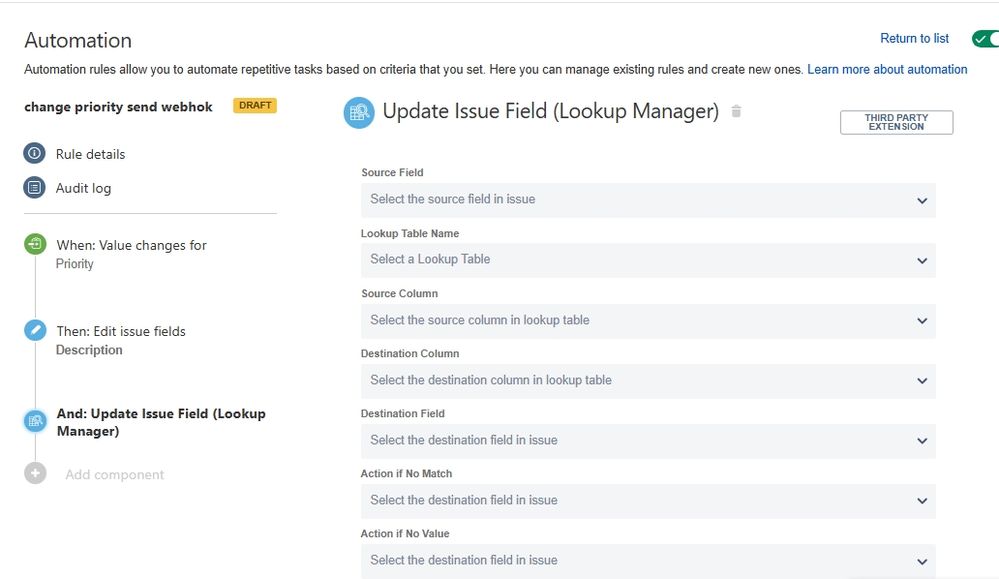Expand the Destination Column dropdown
Viewport: 999px width, 579px height.
648,380
